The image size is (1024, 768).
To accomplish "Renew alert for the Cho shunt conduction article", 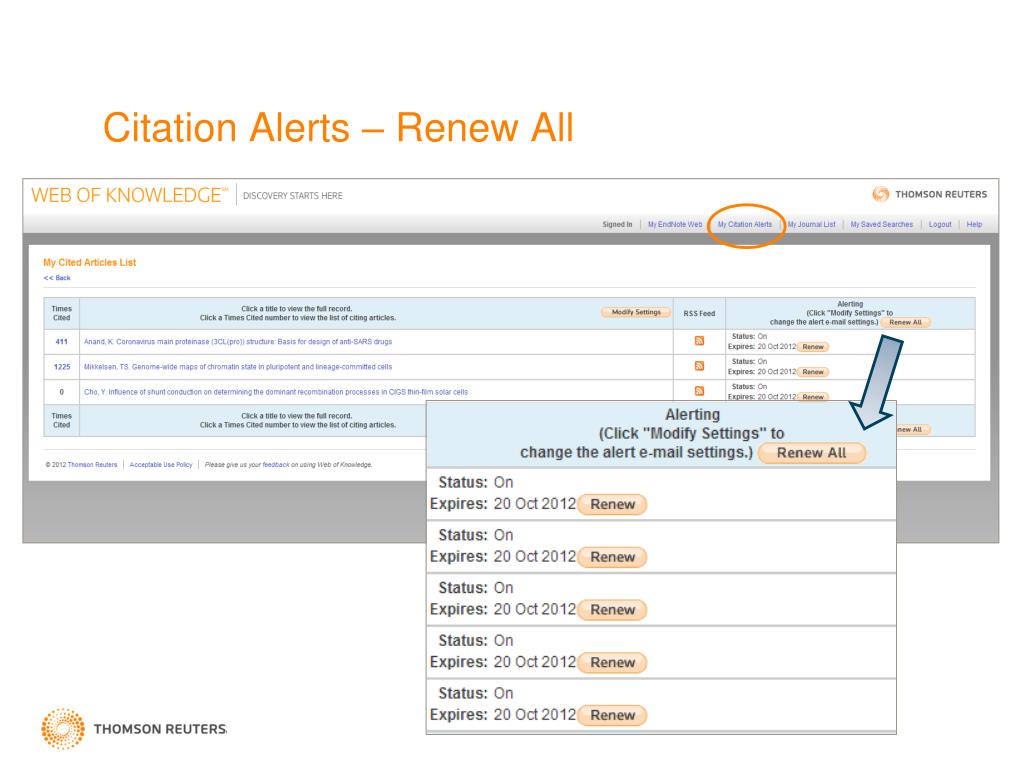I will (x=812, y=396).
